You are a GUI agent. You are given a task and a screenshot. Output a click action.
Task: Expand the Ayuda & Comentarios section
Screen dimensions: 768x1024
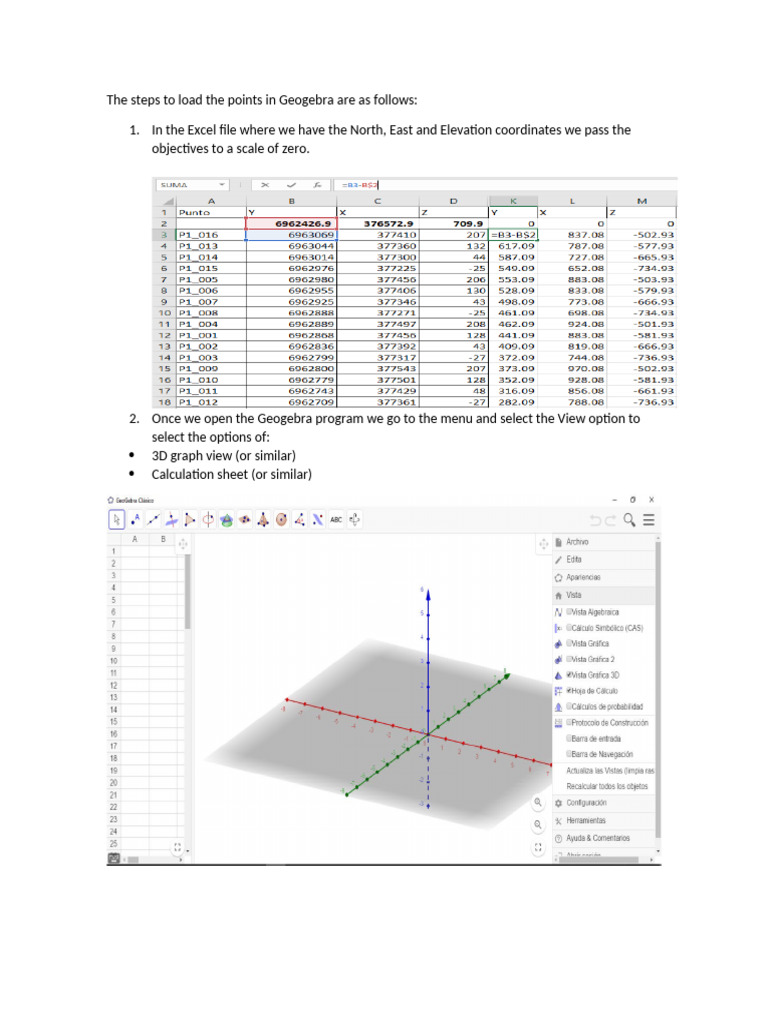[603, 838]
